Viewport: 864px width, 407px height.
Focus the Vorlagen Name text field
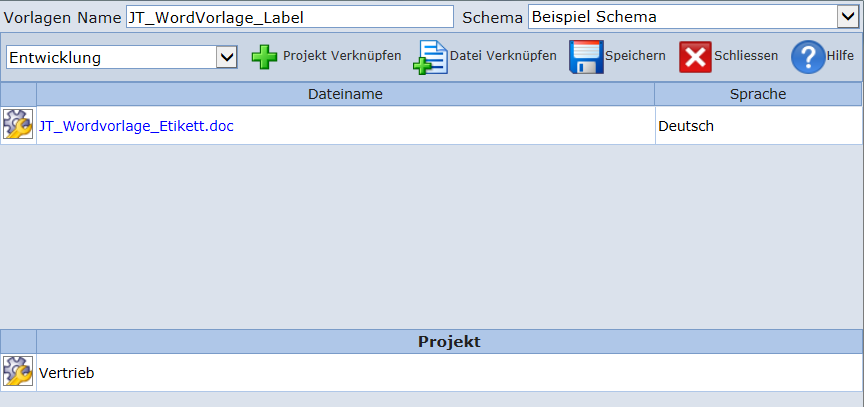point(289,17)
